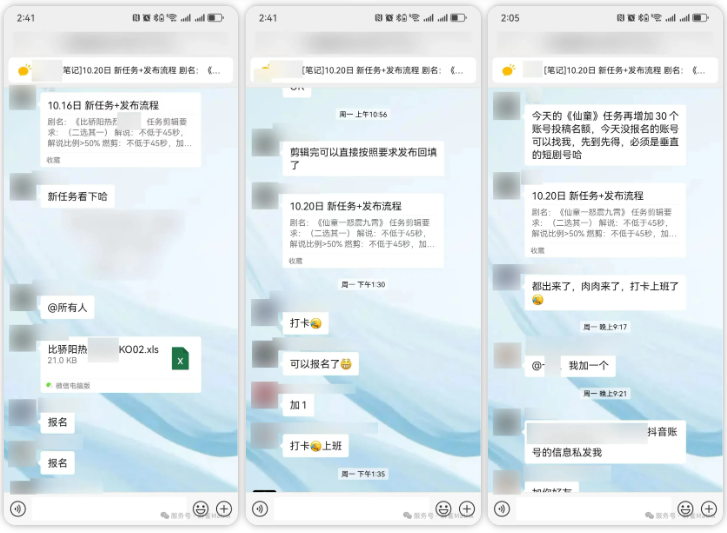727x533 pixels.
Task: Tap avatar beside 新任务看下哈 message
Action: 23,188
